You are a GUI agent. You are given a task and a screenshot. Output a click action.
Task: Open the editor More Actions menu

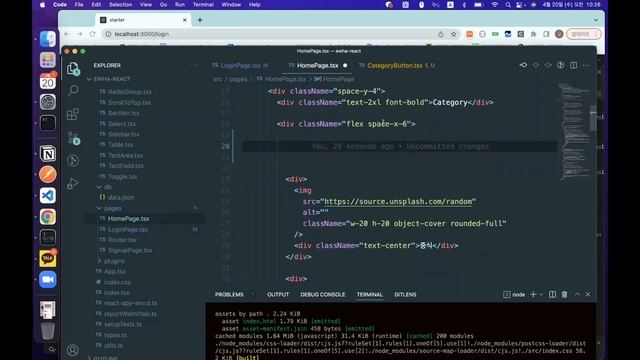[586, 65]
